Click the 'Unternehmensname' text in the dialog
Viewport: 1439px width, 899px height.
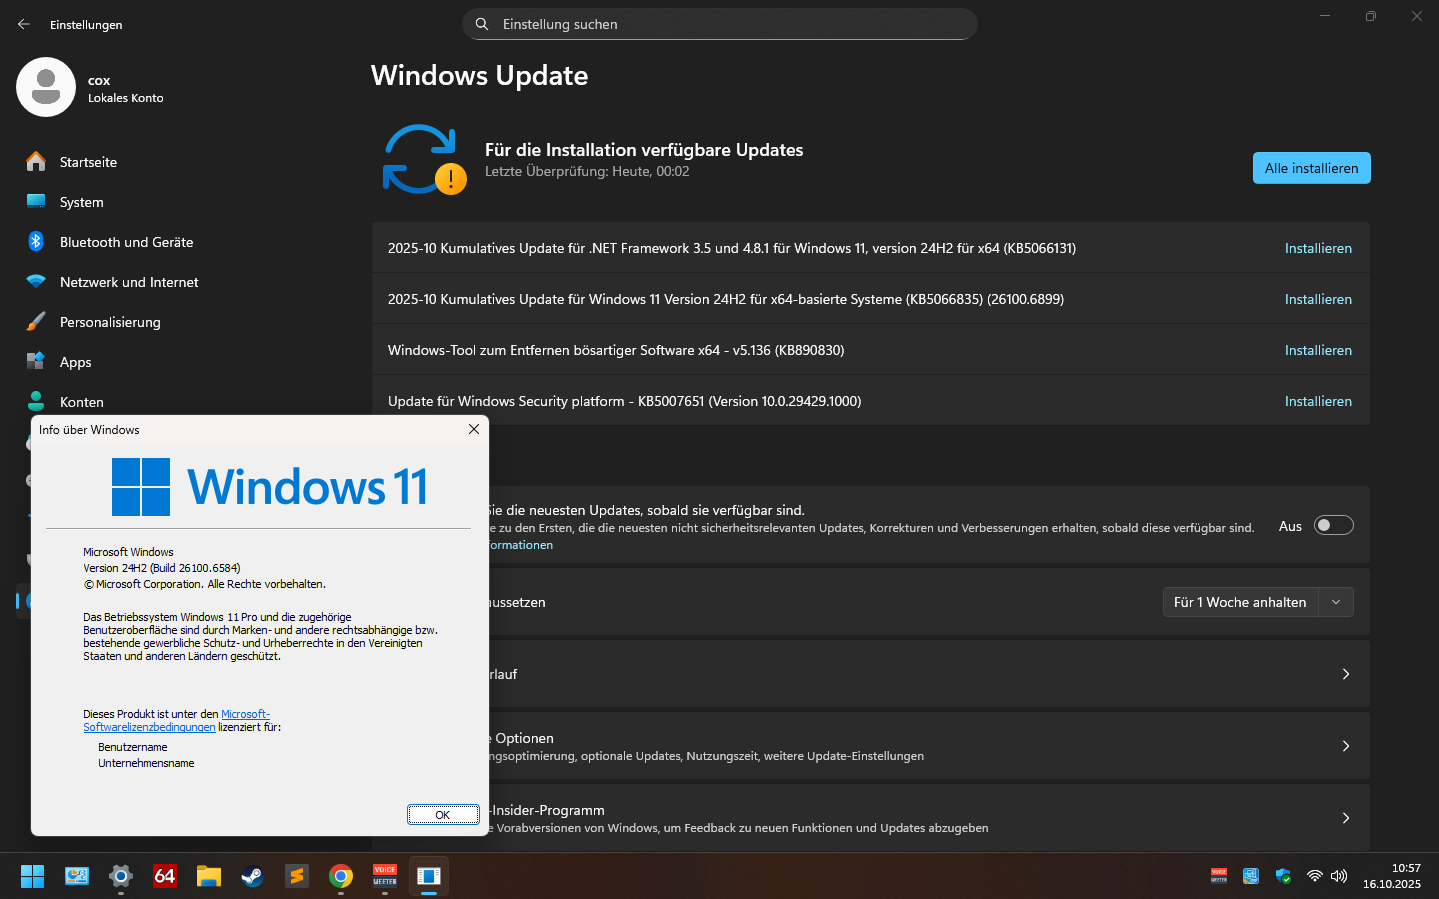(146, 763)
